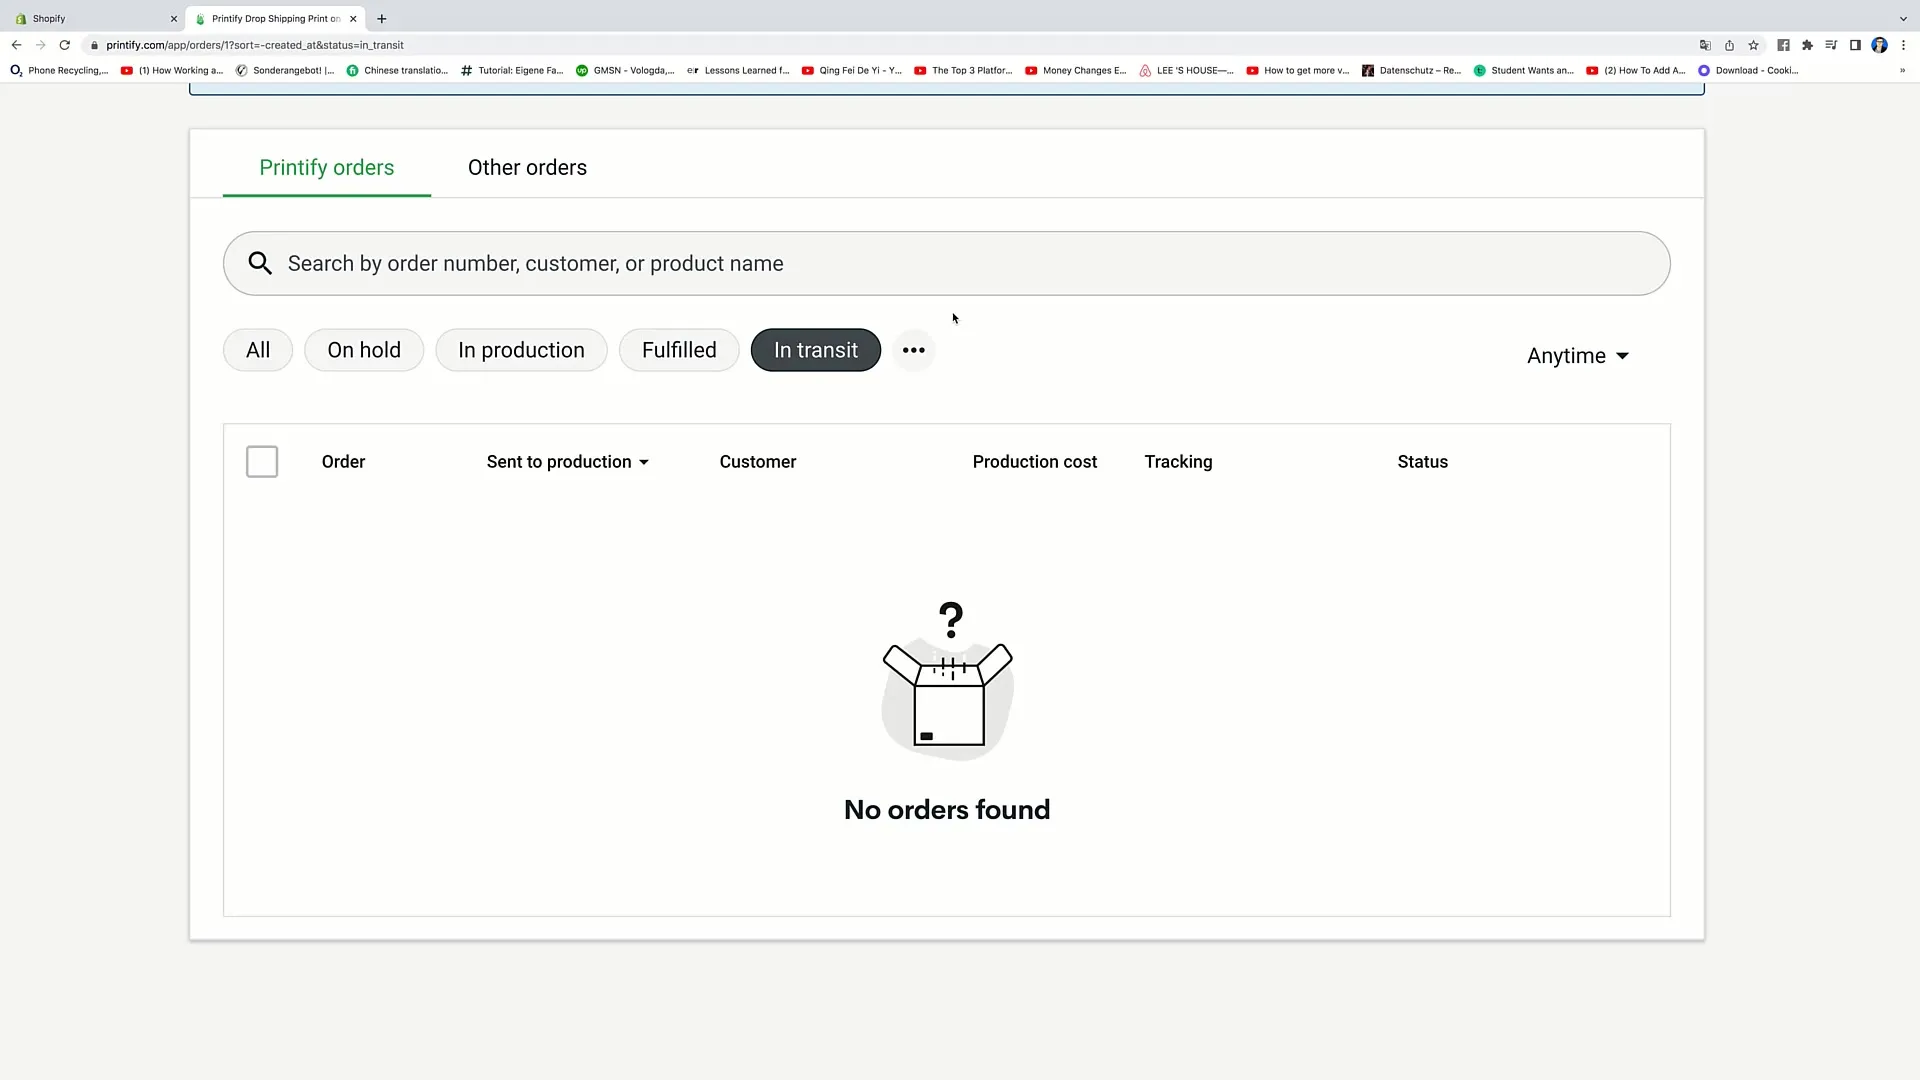Switch to the 'Printify orders' tab
1920x1080 pixels.
point(327,167)
